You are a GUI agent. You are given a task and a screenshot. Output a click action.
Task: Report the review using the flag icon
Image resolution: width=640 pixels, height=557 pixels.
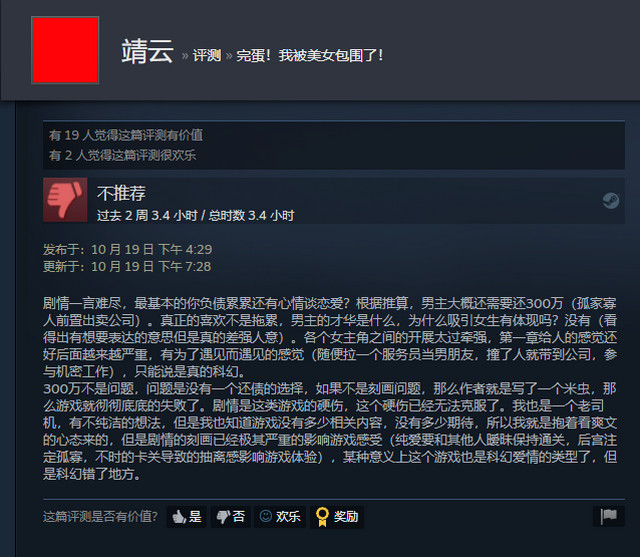(x=609, y=516)
